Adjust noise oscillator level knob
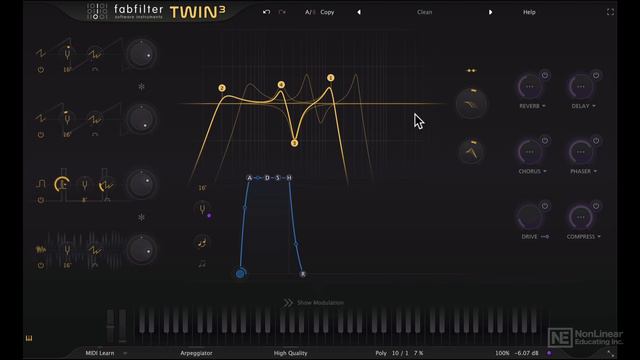This screenshot has width=640, height=360. pyautogui.click(x=141, y=250)
